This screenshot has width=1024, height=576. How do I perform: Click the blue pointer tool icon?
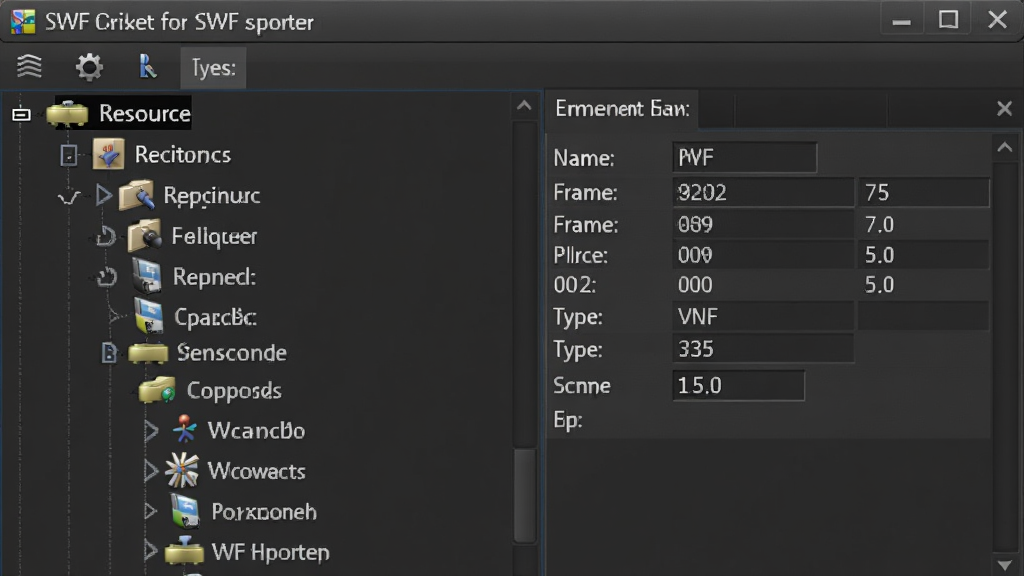(x=148, y=67)
